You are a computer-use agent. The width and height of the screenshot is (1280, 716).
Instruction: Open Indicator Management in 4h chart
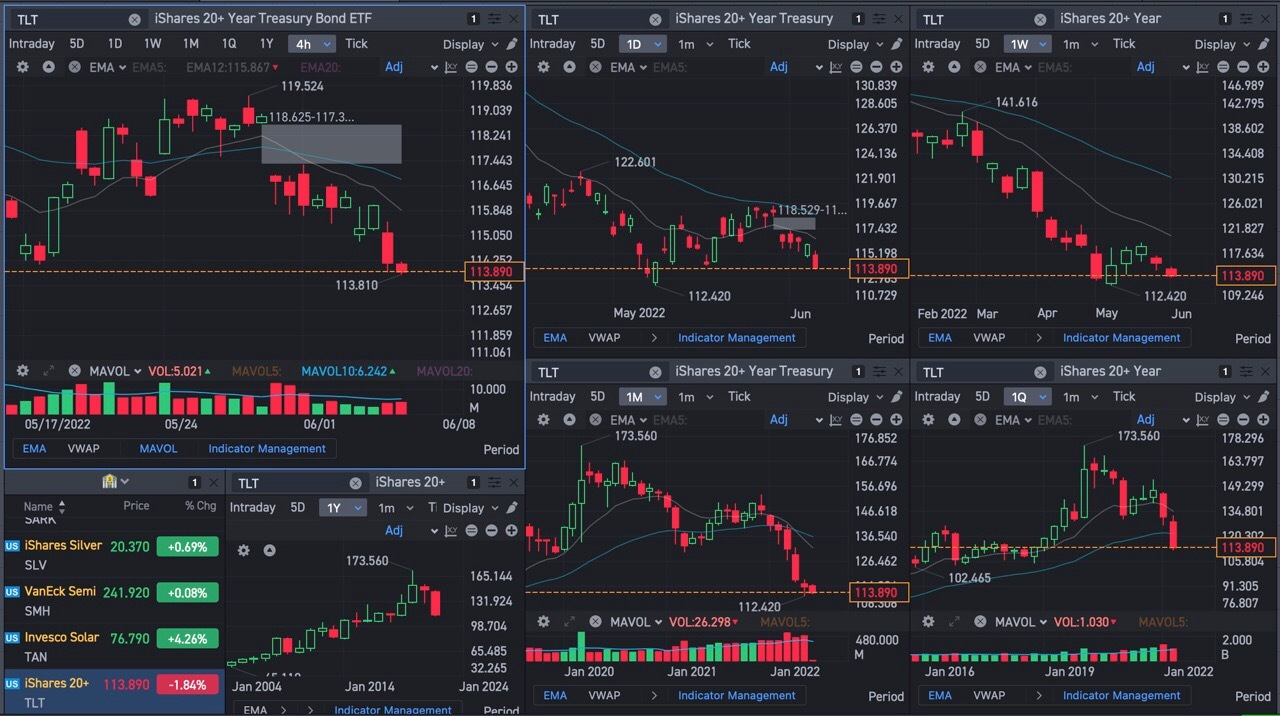coord(267,449)
